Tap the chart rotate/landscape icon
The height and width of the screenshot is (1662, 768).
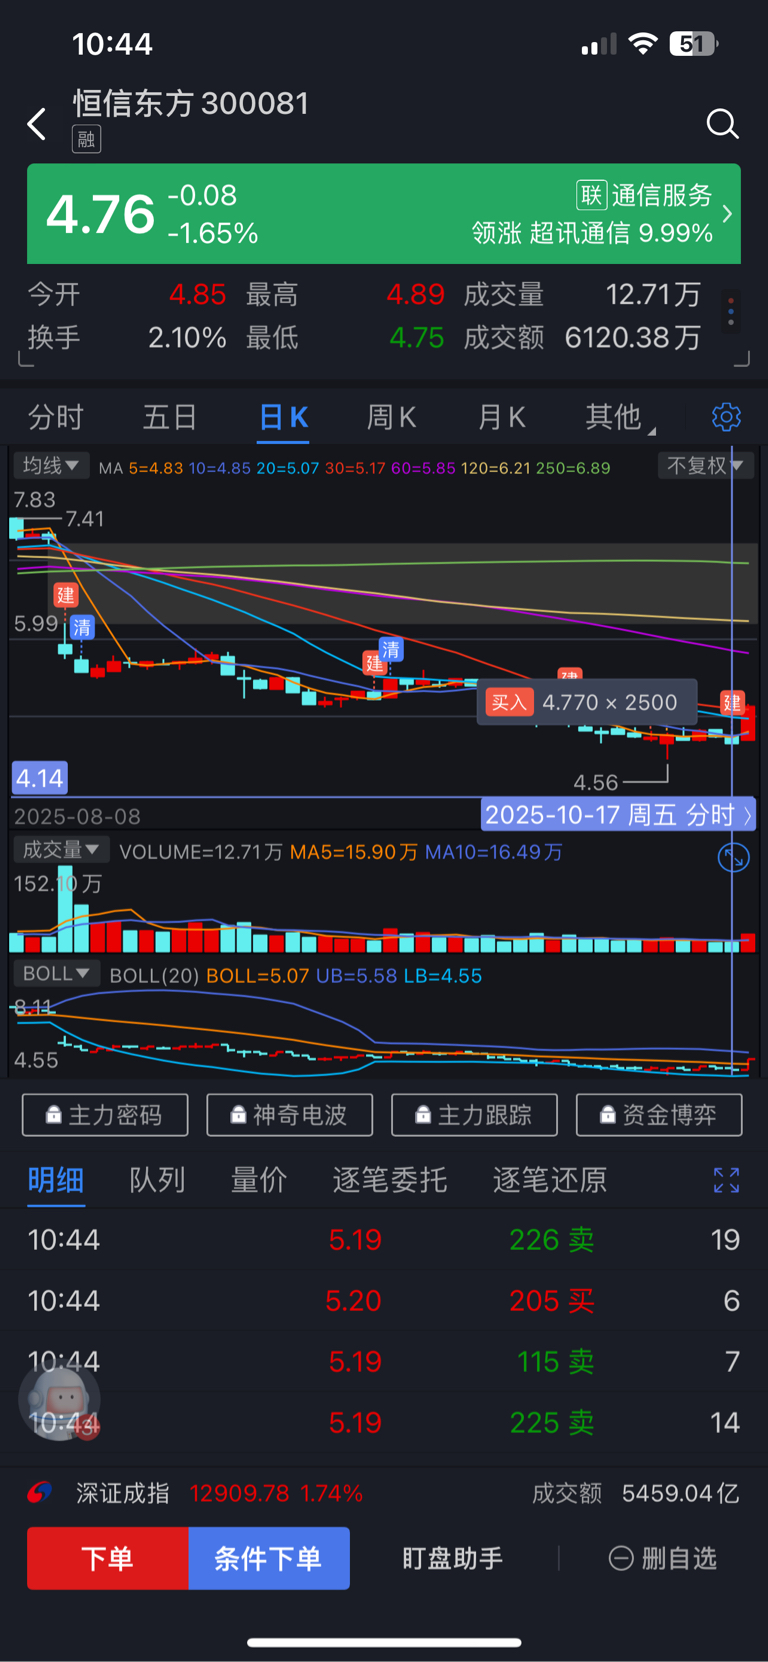tap(733, 858)
